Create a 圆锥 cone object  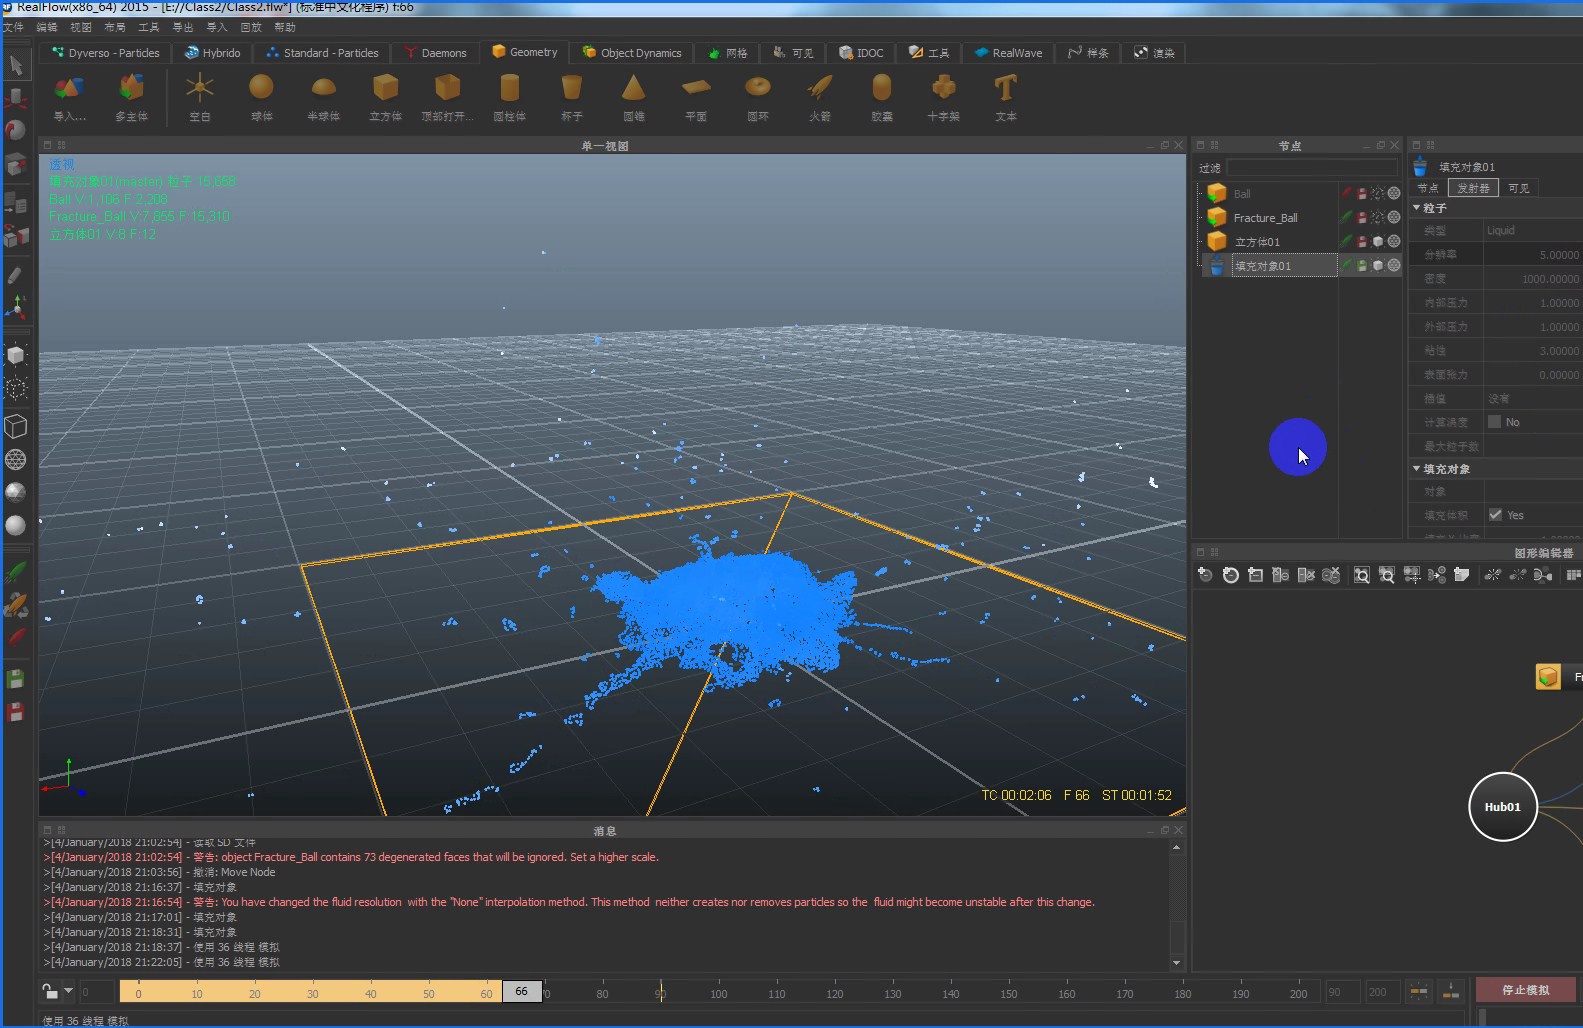coord(633,89)
